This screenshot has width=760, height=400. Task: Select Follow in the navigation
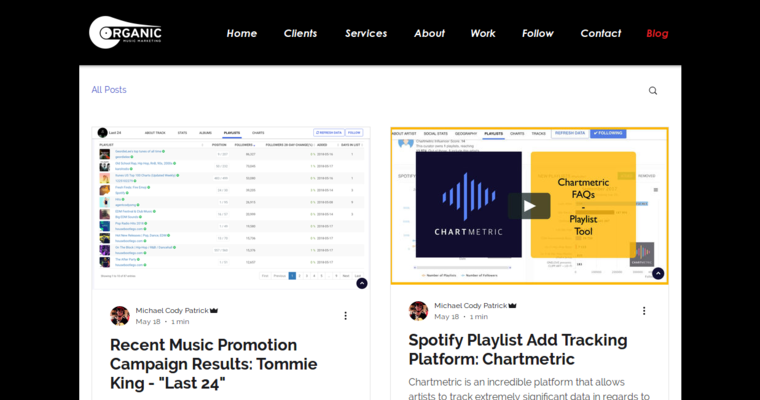coord(538,33)
